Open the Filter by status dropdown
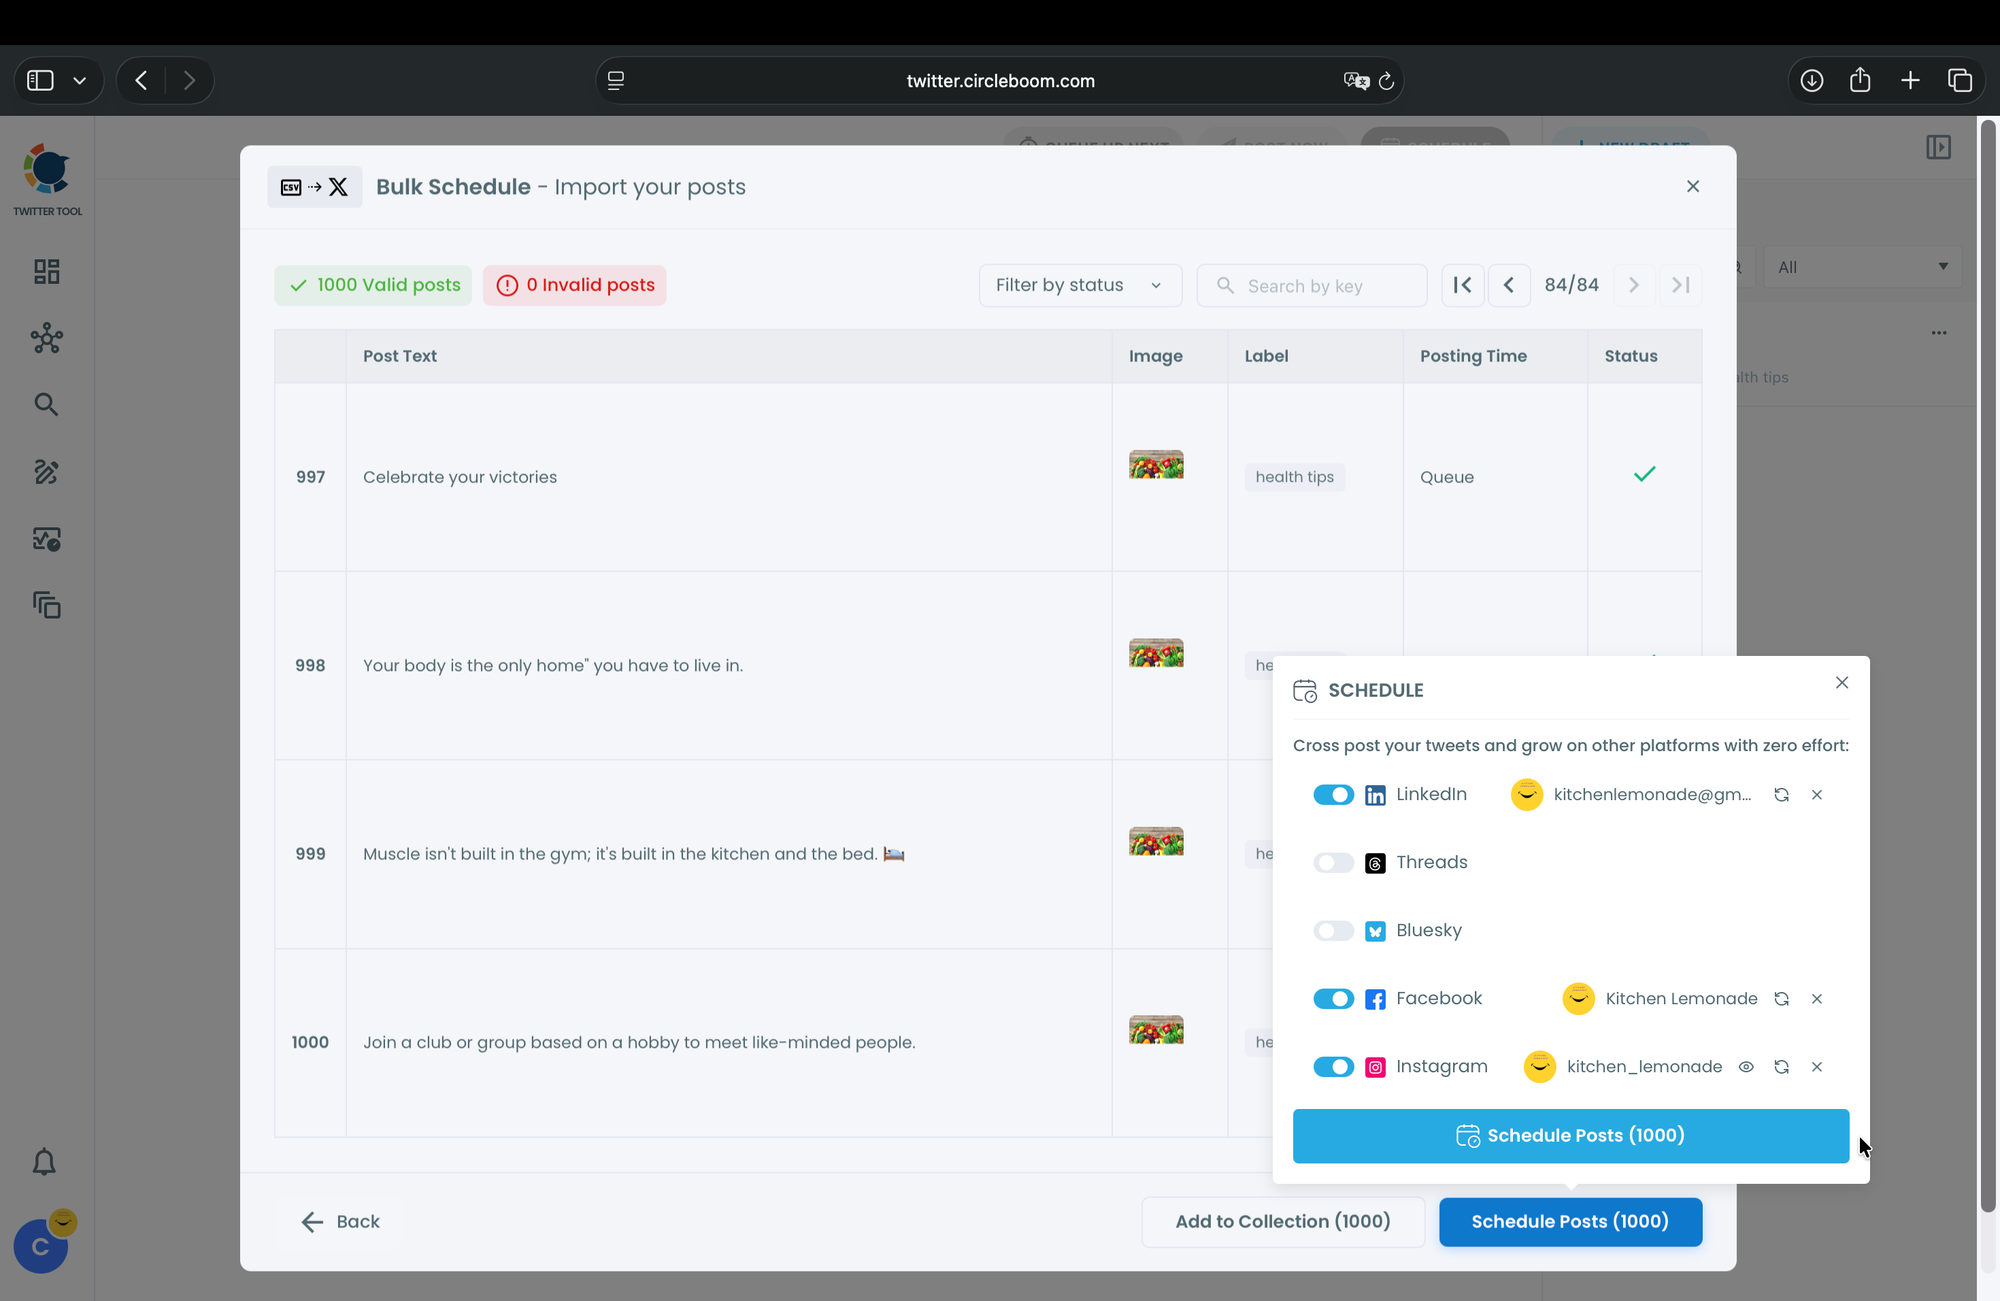Image resolution: width=2000 pixels, height=1301 pixels. tap(1079, 285)
